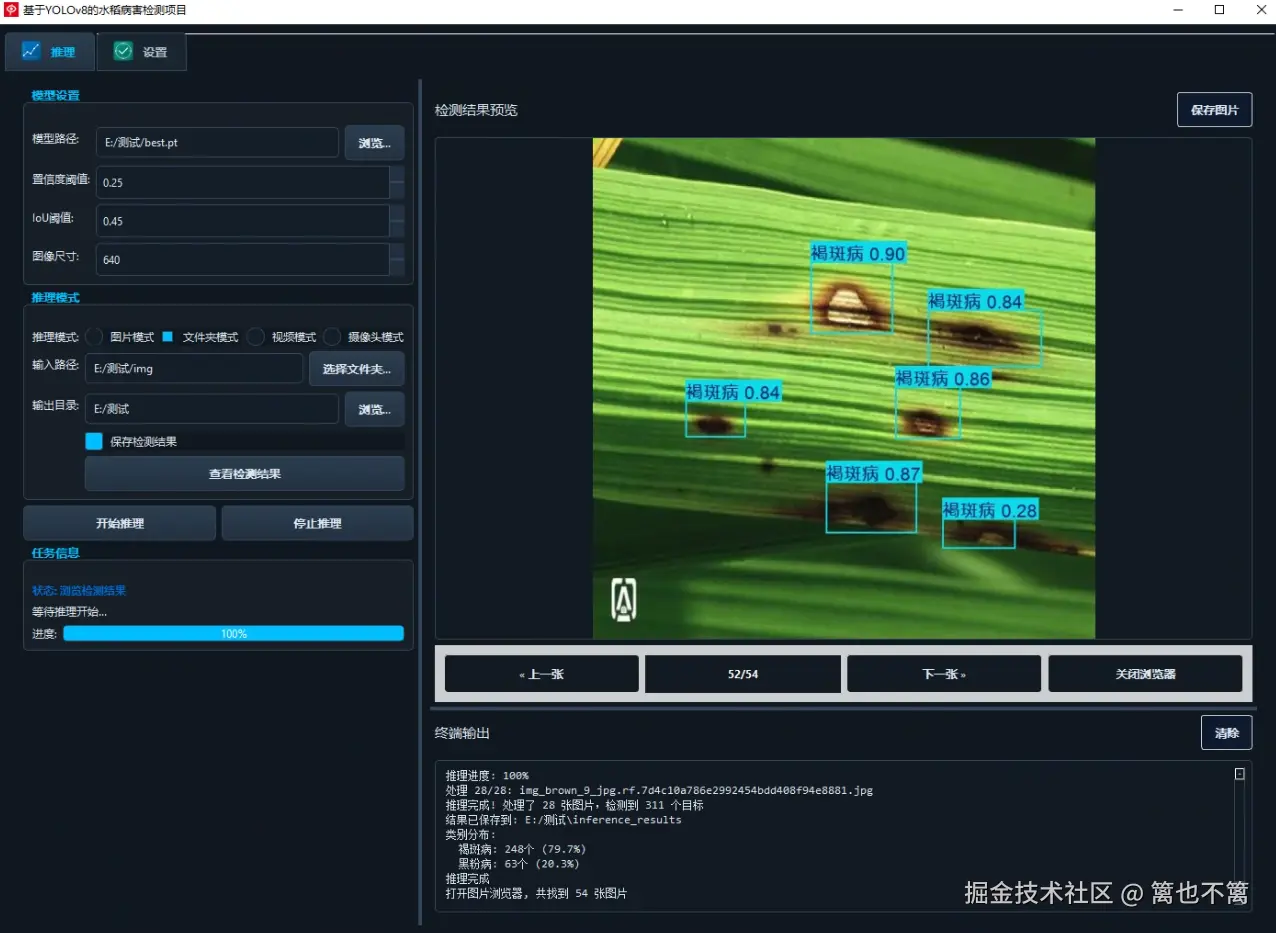The width and height of the screenshot is (1276, 933).
Task: Click the 等待推理开始... status message
Action: click(69, 612)
